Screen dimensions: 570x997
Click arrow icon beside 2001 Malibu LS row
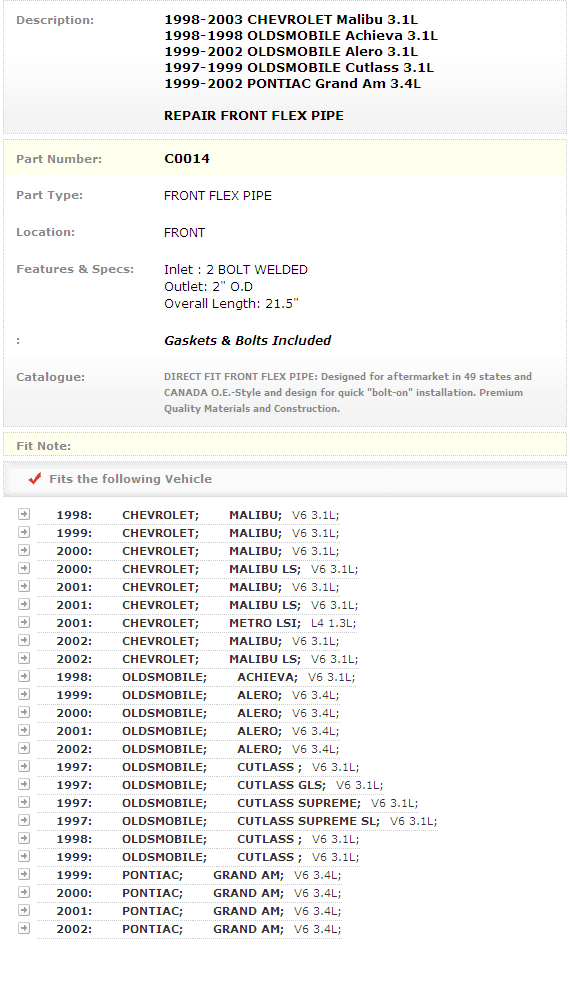click(x=24, y=603)
